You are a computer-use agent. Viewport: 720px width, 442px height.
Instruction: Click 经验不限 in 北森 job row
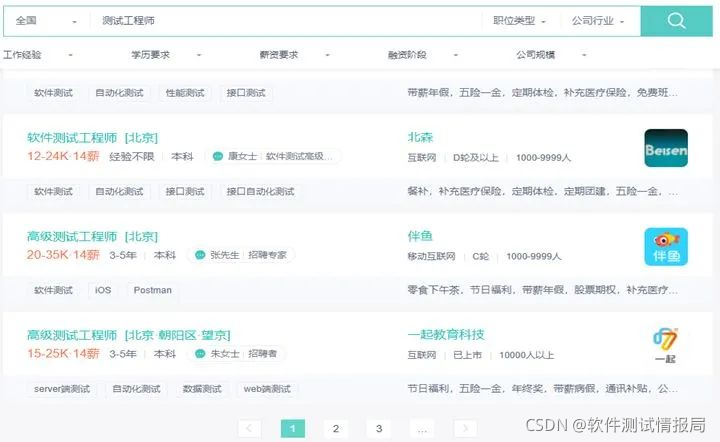coord(132,157)
